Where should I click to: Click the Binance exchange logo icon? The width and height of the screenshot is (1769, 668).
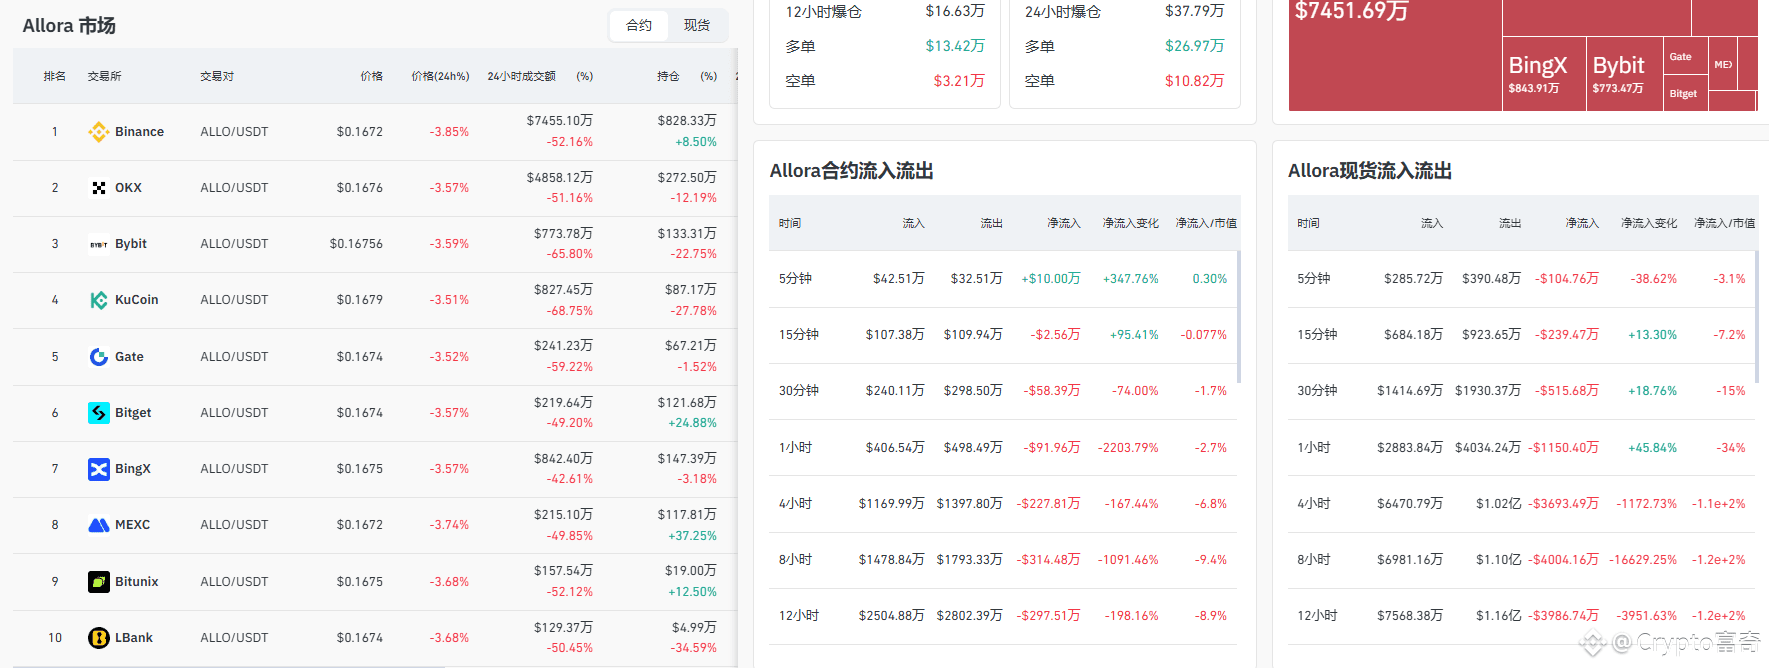point(98,132)
